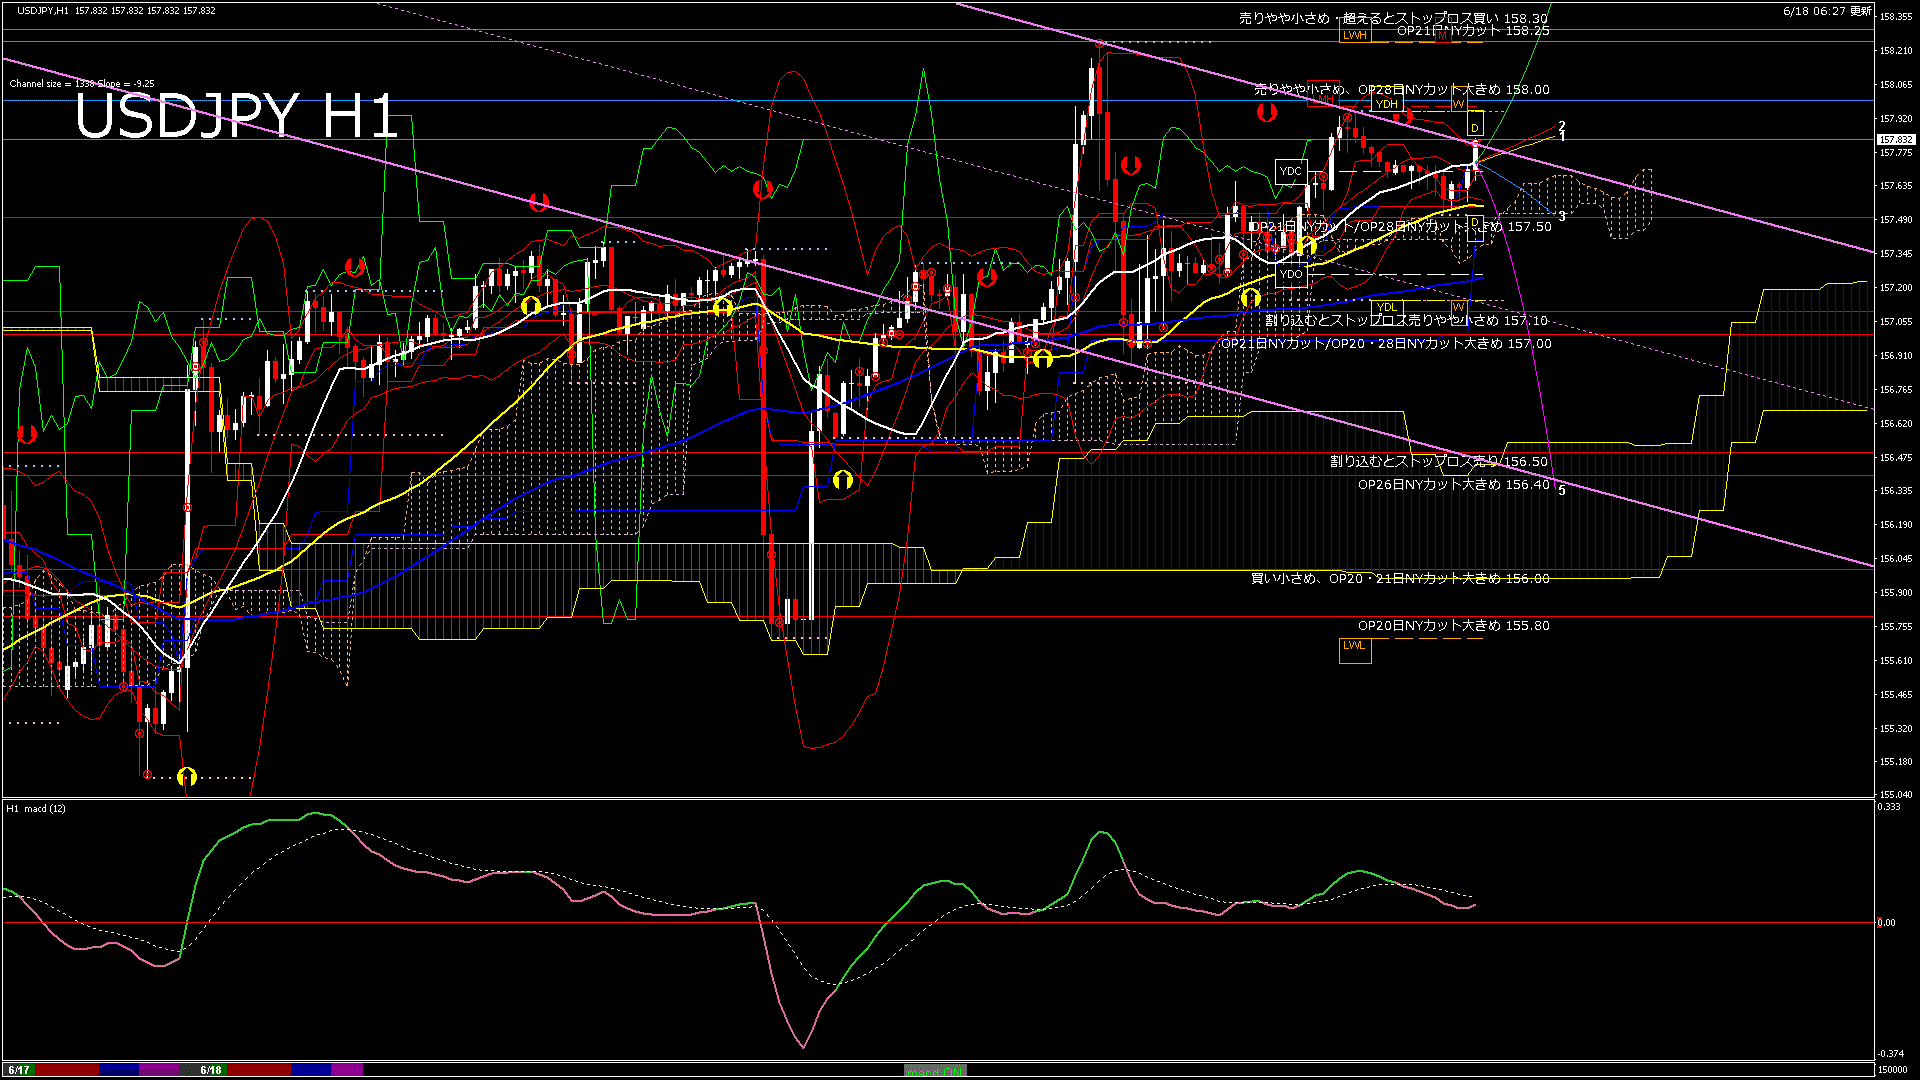Click the blue session bar after 6/17
Image resolution: width=1920 pixels, height=1080 pixels.
click(119, 1070)
